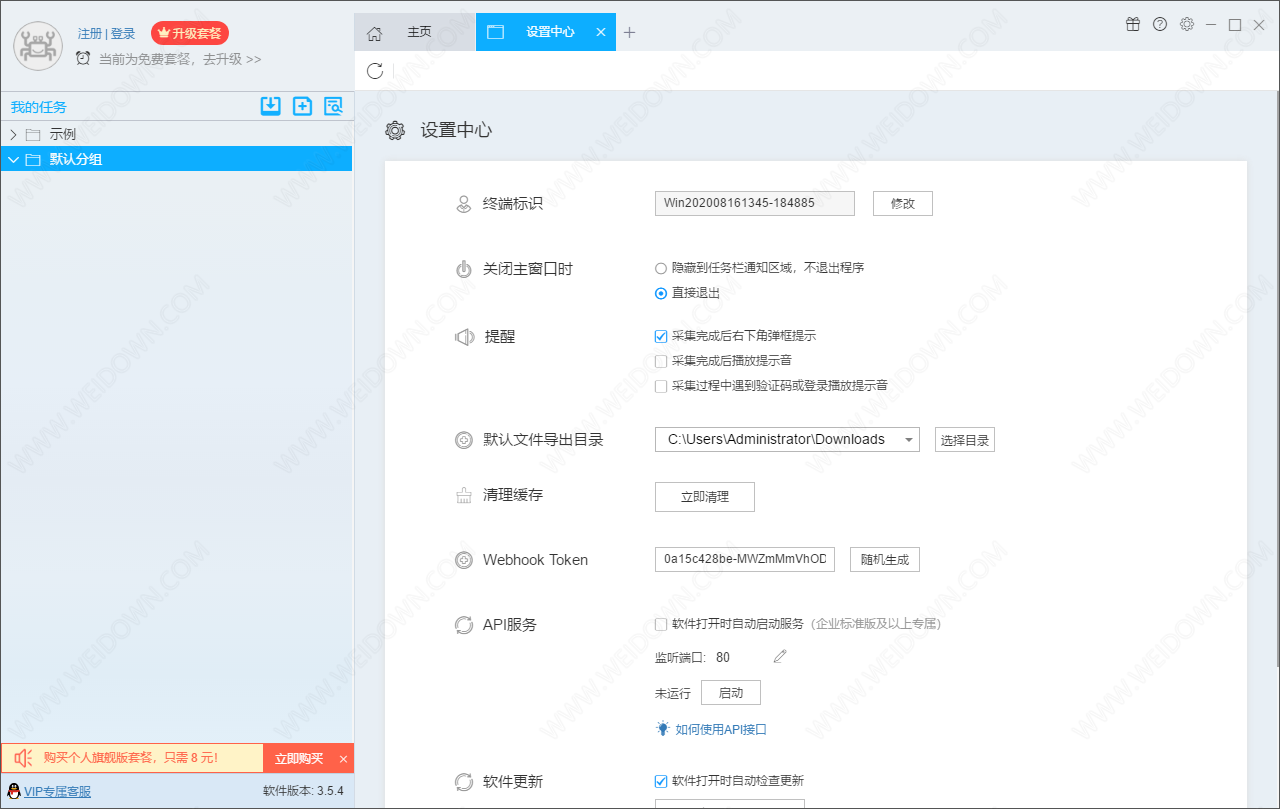Click the speaker icon in purchase banner
The width and height of the screenshot is (1280, 809).
24,759
